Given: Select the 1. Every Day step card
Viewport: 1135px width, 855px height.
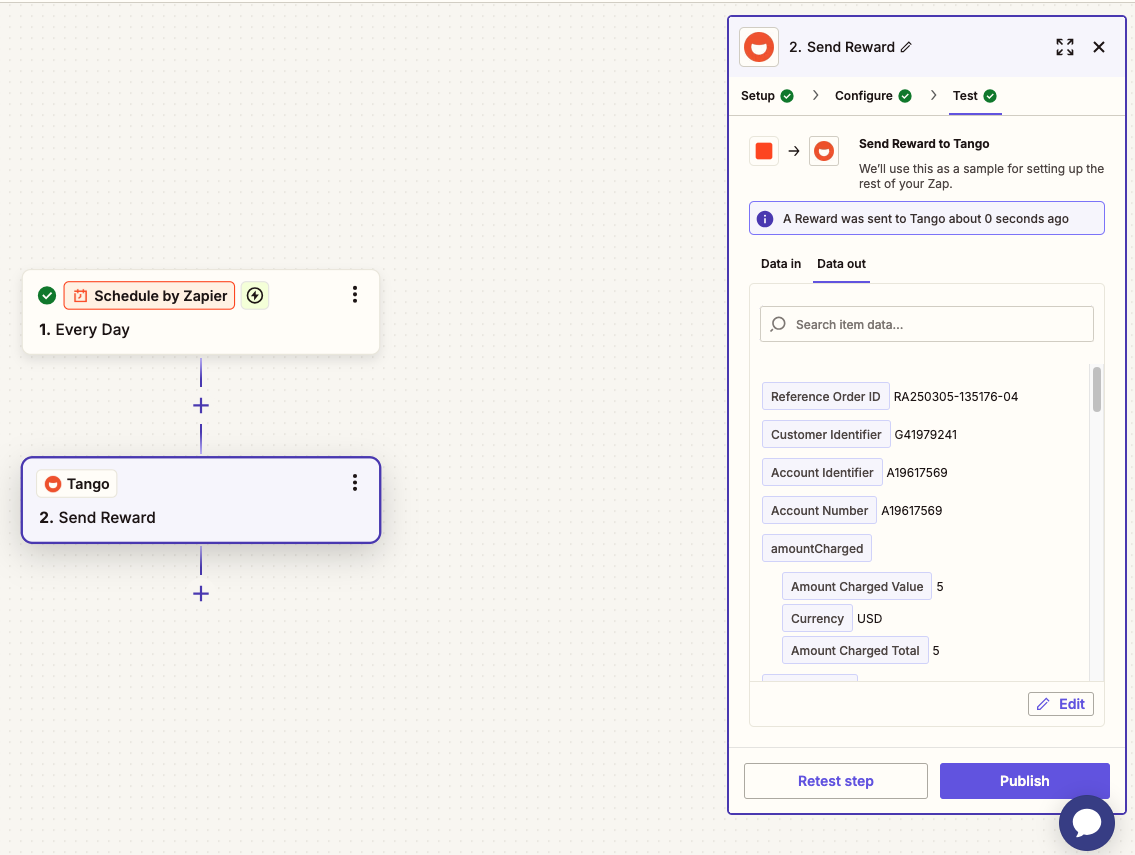Looking at the screenshot, I should [201, 312].
